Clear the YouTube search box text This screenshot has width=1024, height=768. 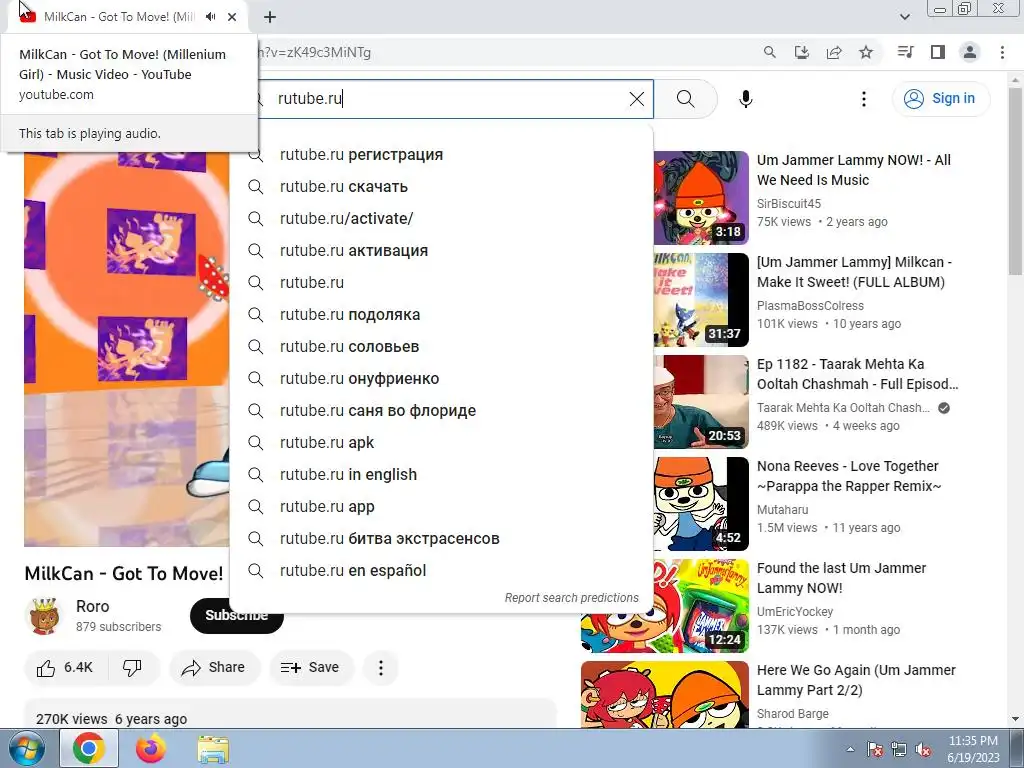tap(637, 99)
